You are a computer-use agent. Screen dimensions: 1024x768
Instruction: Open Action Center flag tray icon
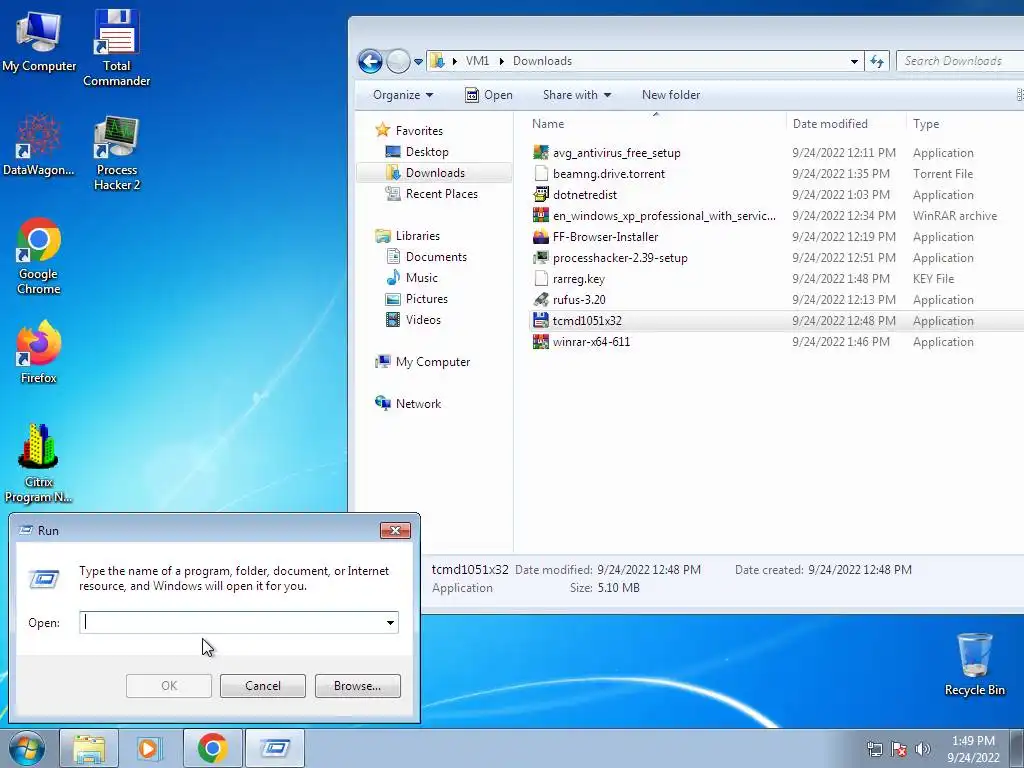pyautogui.click(x=899, y=749)
